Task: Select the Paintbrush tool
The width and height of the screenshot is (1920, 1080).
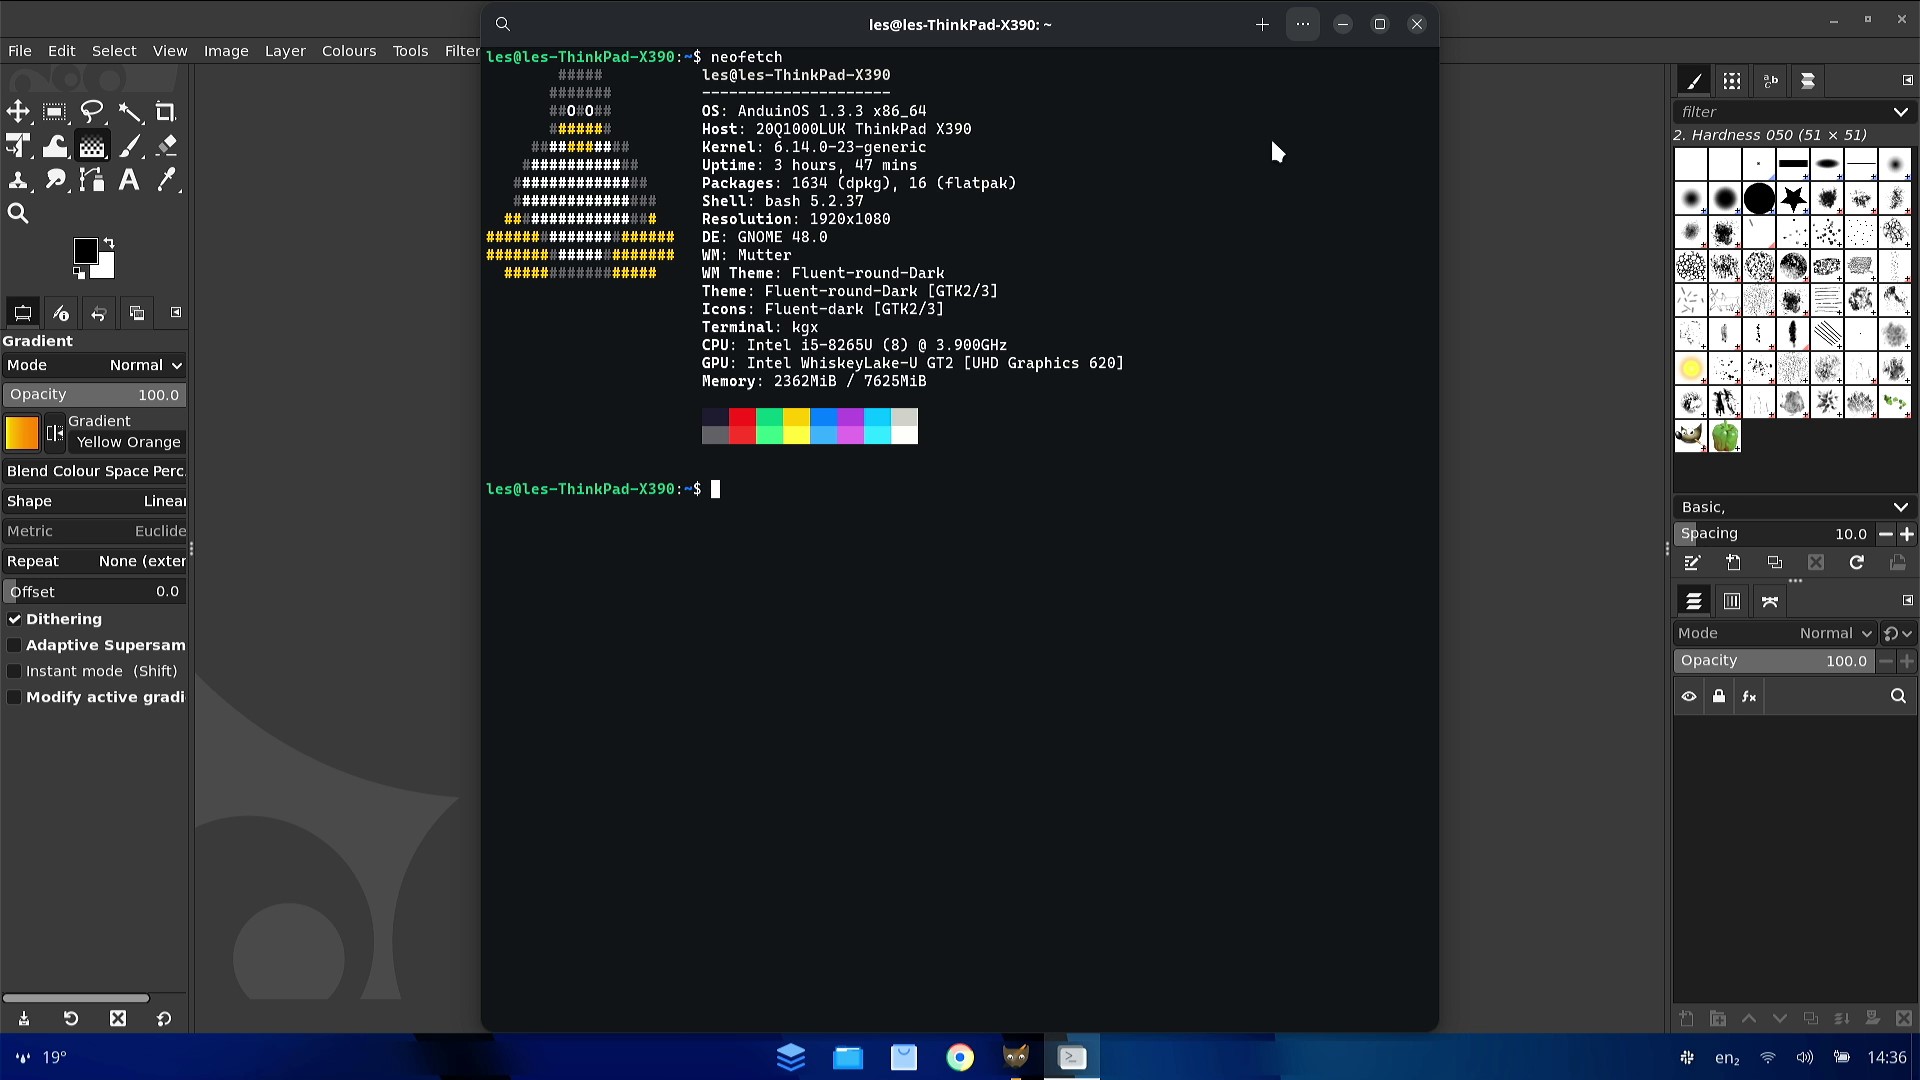Action: pyautogui.click(x=129, y=146)
